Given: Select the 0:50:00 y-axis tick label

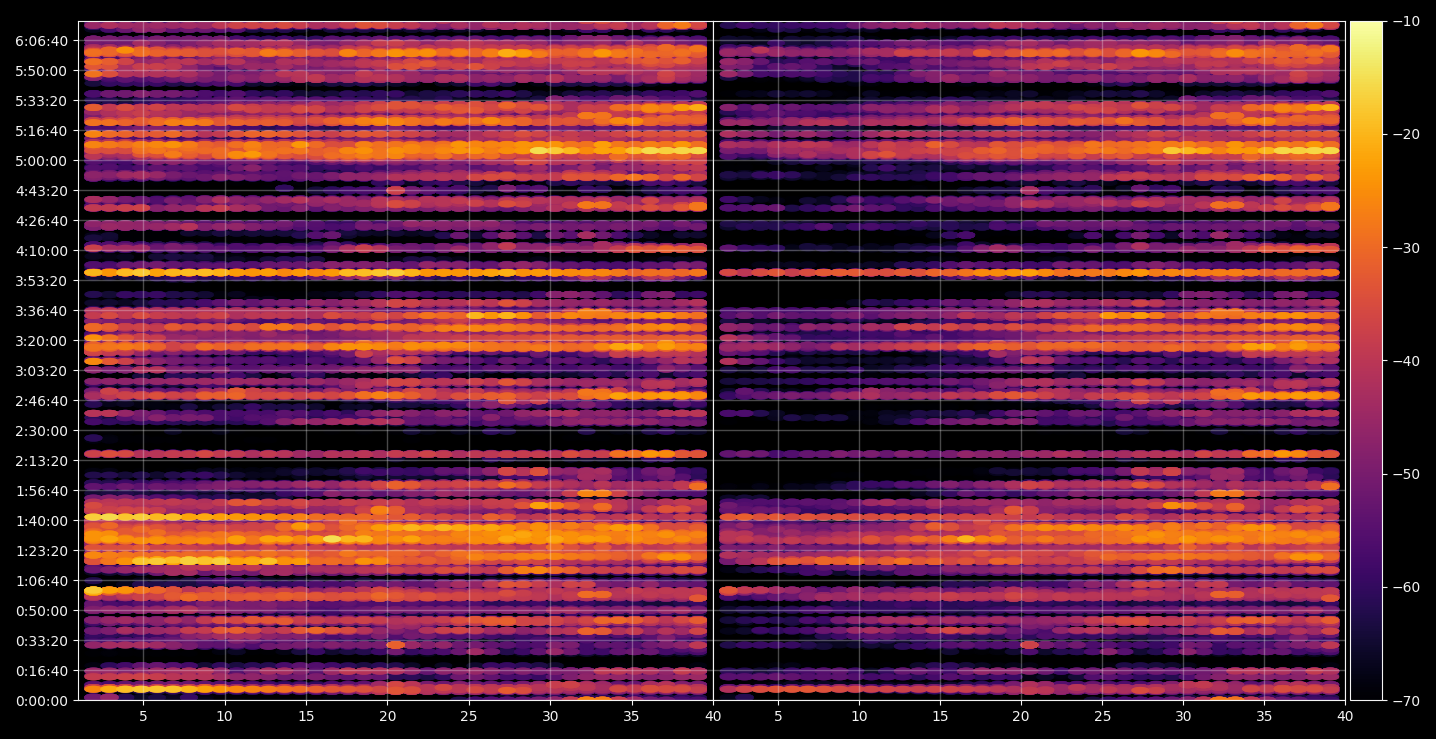Looking at the screenshot, I should click(42, 611).
